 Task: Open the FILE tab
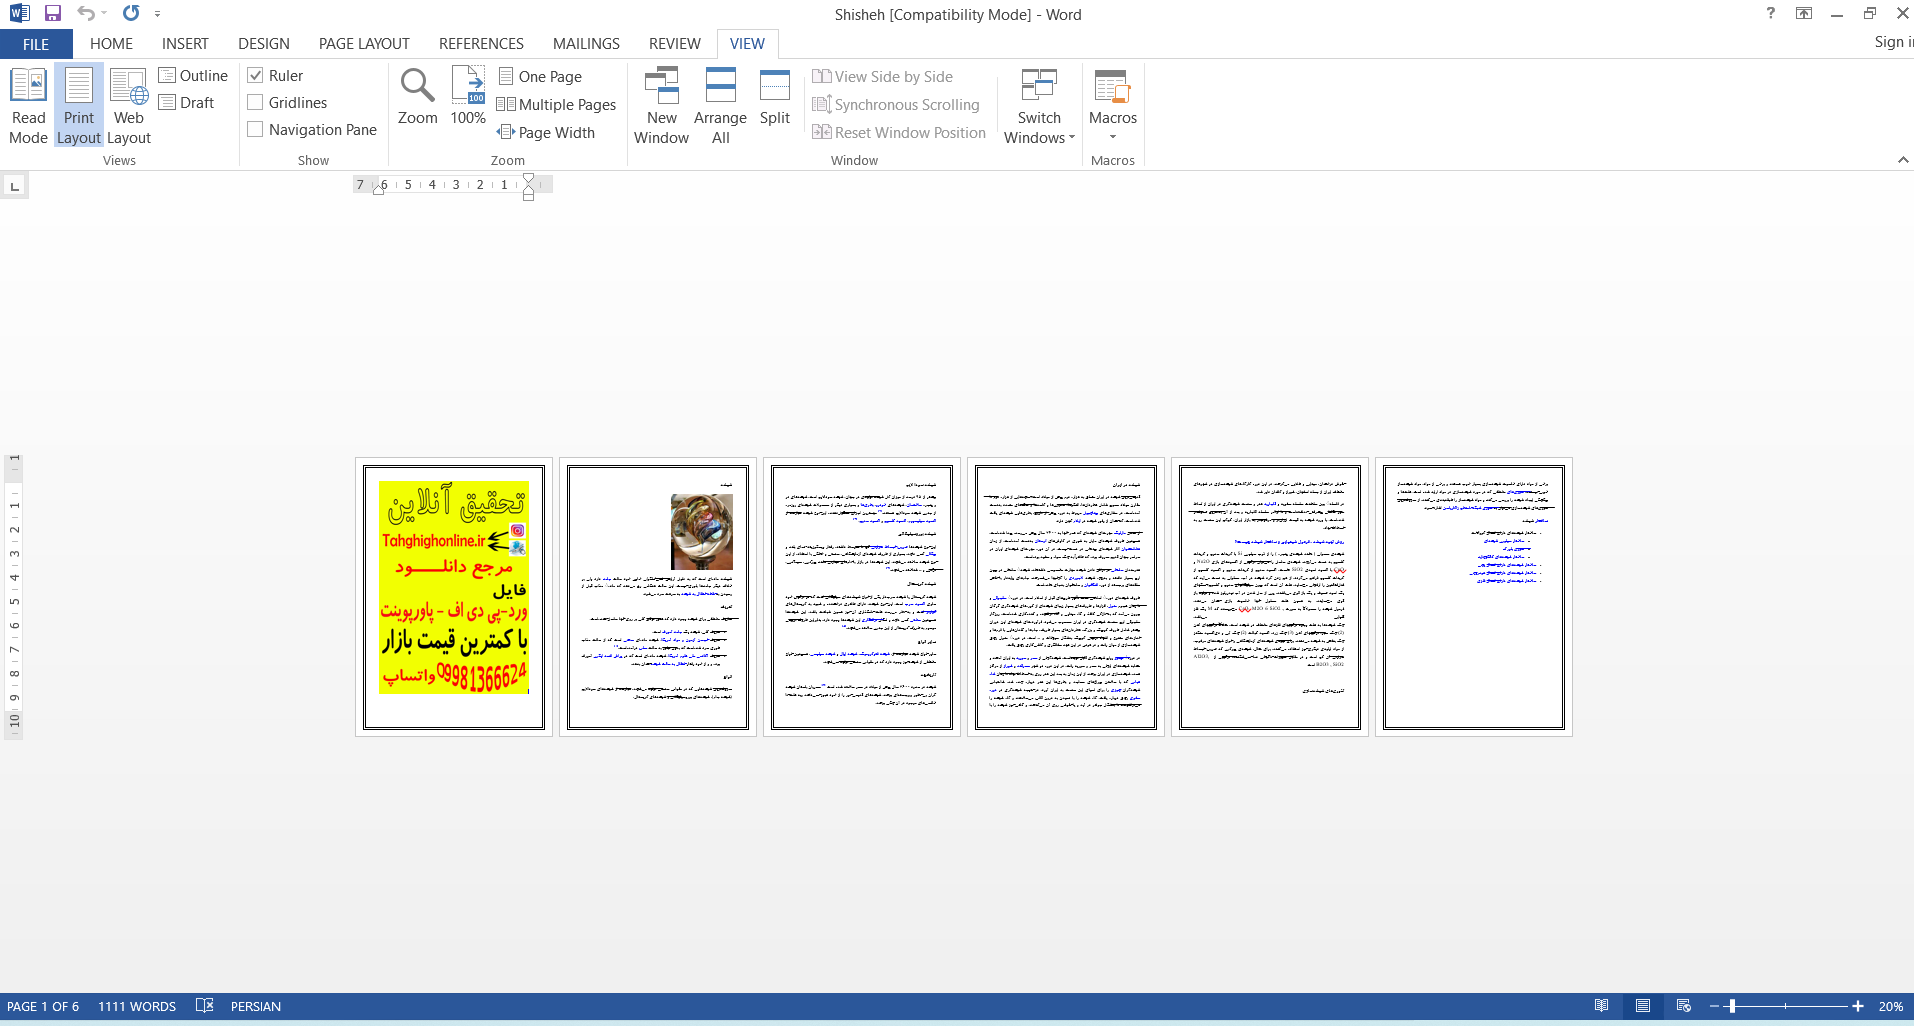[36, 44]
